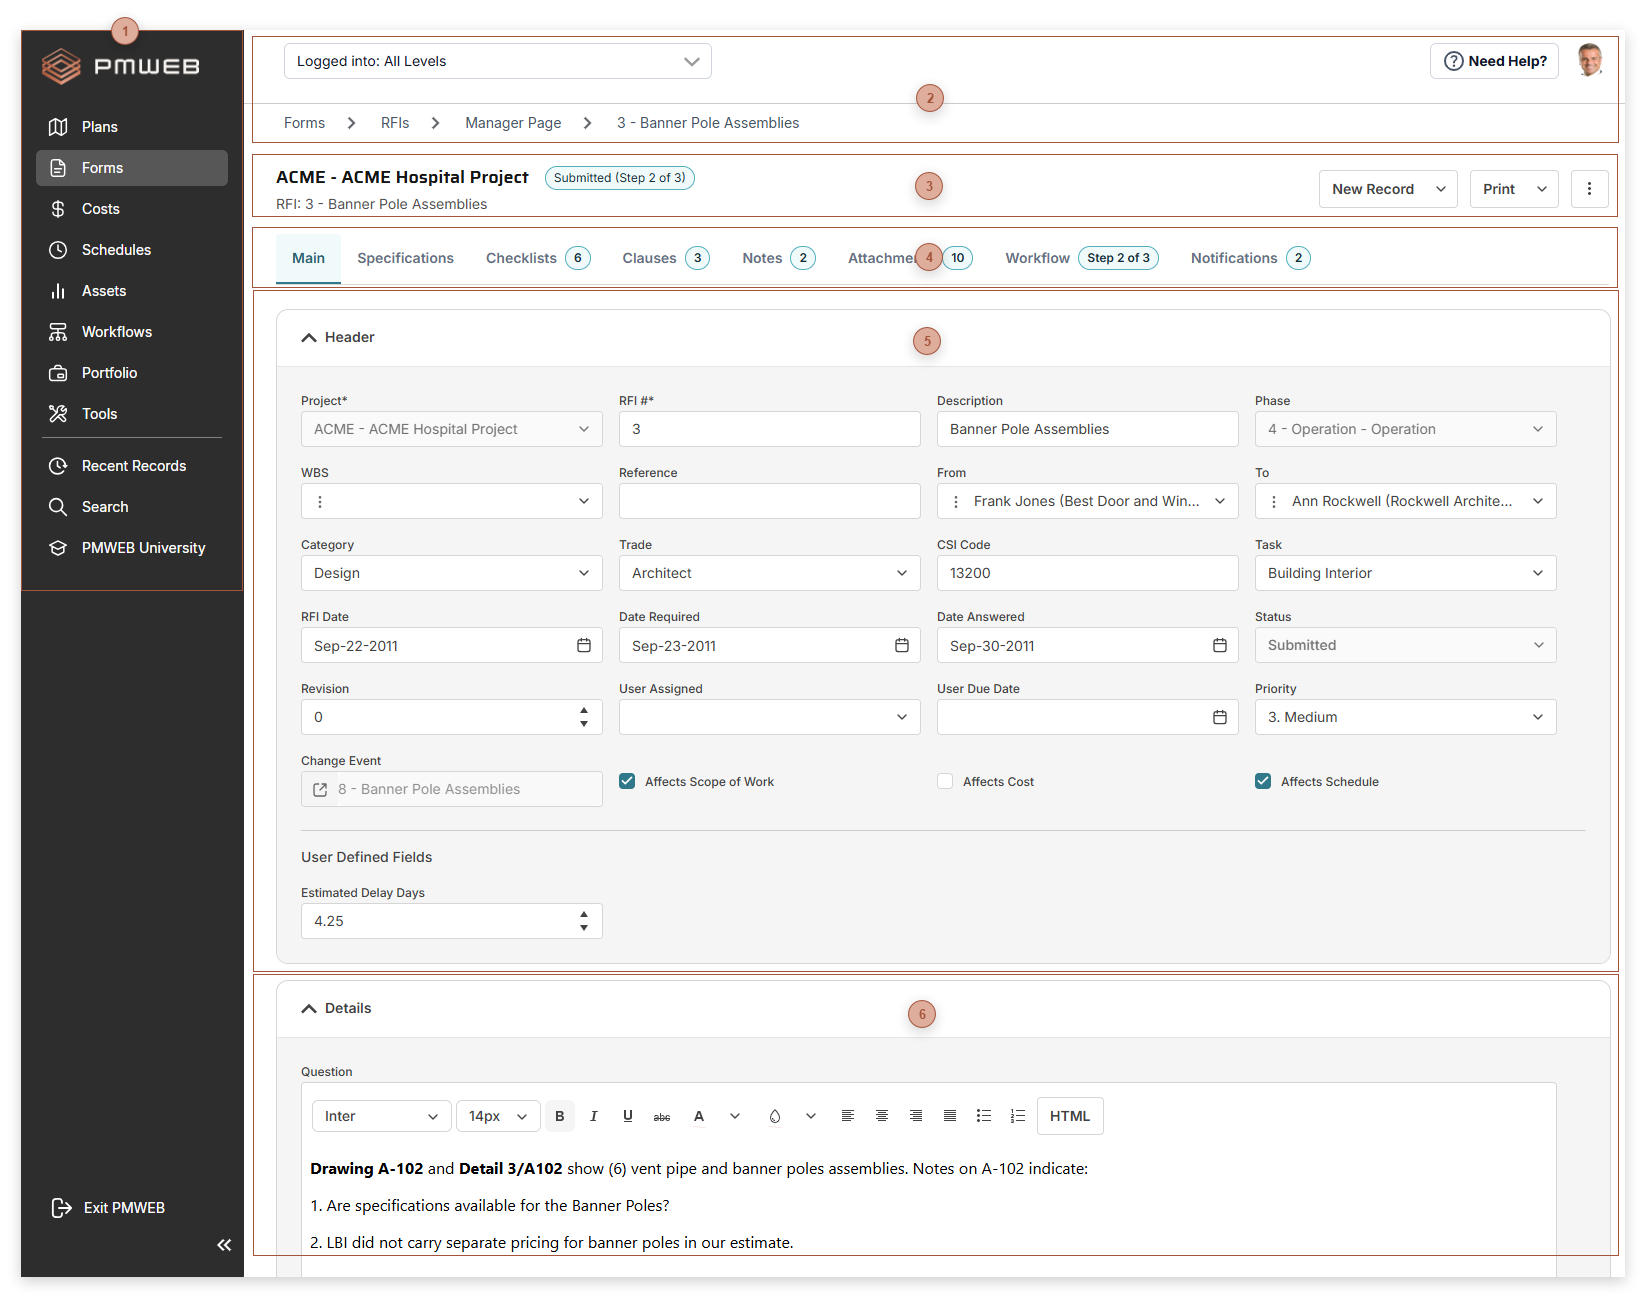Collapse the Header section

pos(309,337)
